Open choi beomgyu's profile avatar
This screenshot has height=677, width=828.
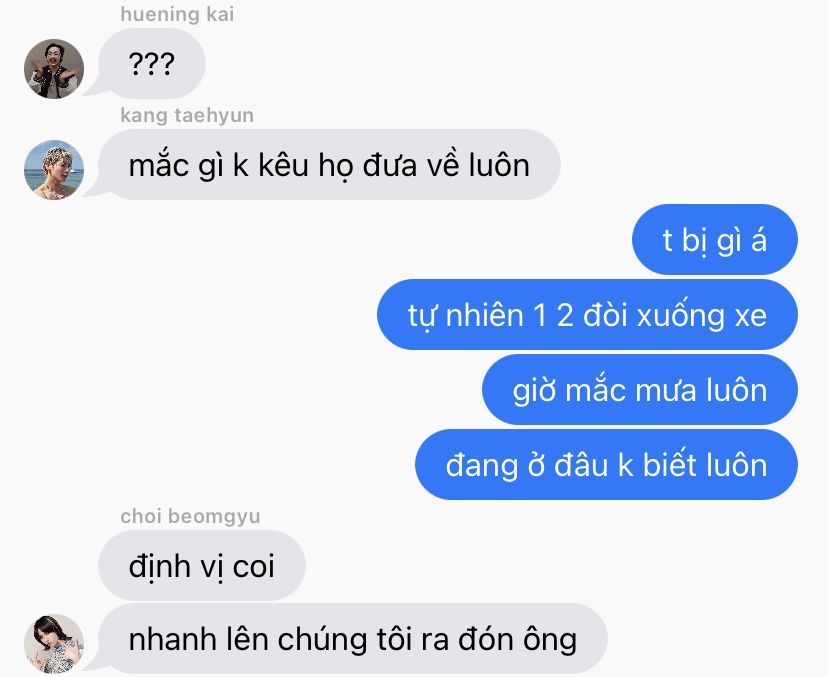click(54, 643)
